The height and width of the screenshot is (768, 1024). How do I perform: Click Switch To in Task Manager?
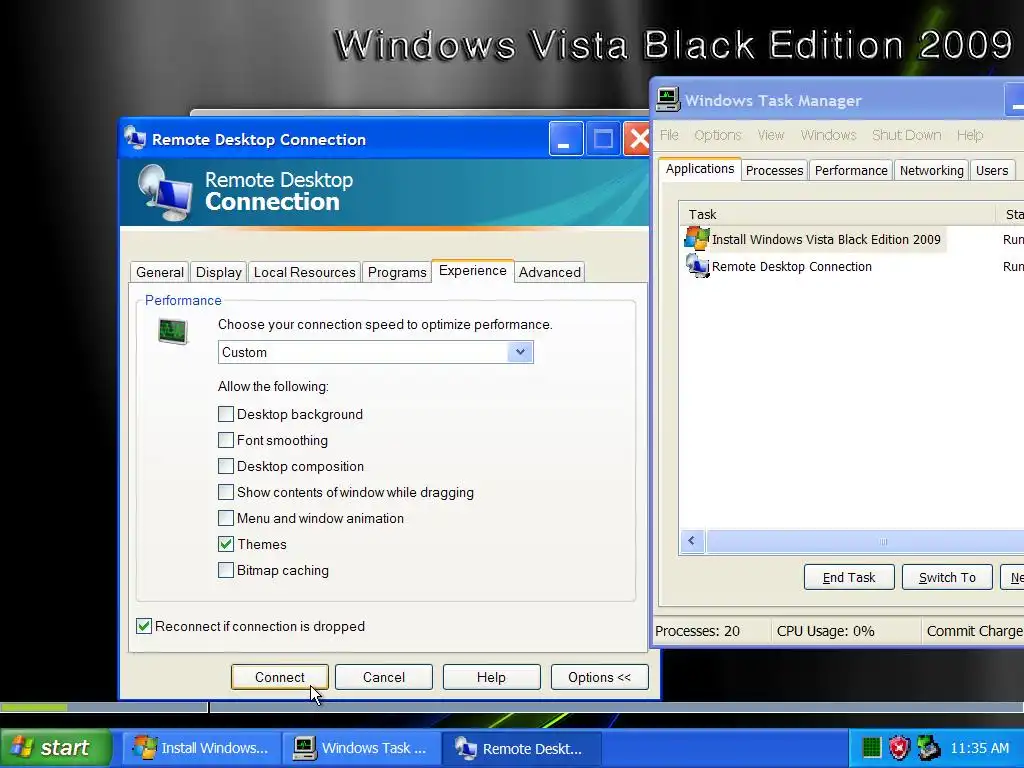[947, 577]
